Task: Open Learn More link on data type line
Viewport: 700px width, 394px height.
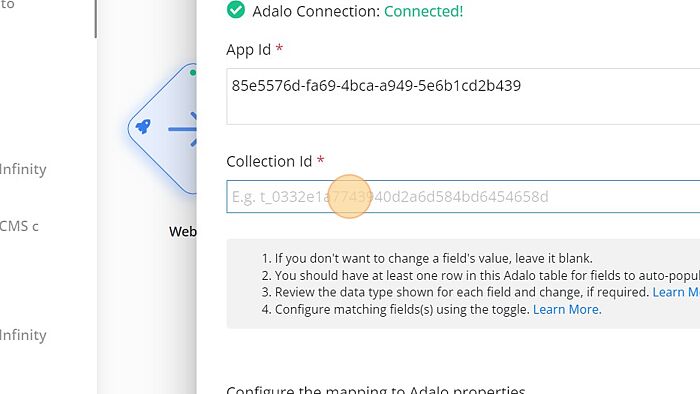Action: click(x=676, y=292)
